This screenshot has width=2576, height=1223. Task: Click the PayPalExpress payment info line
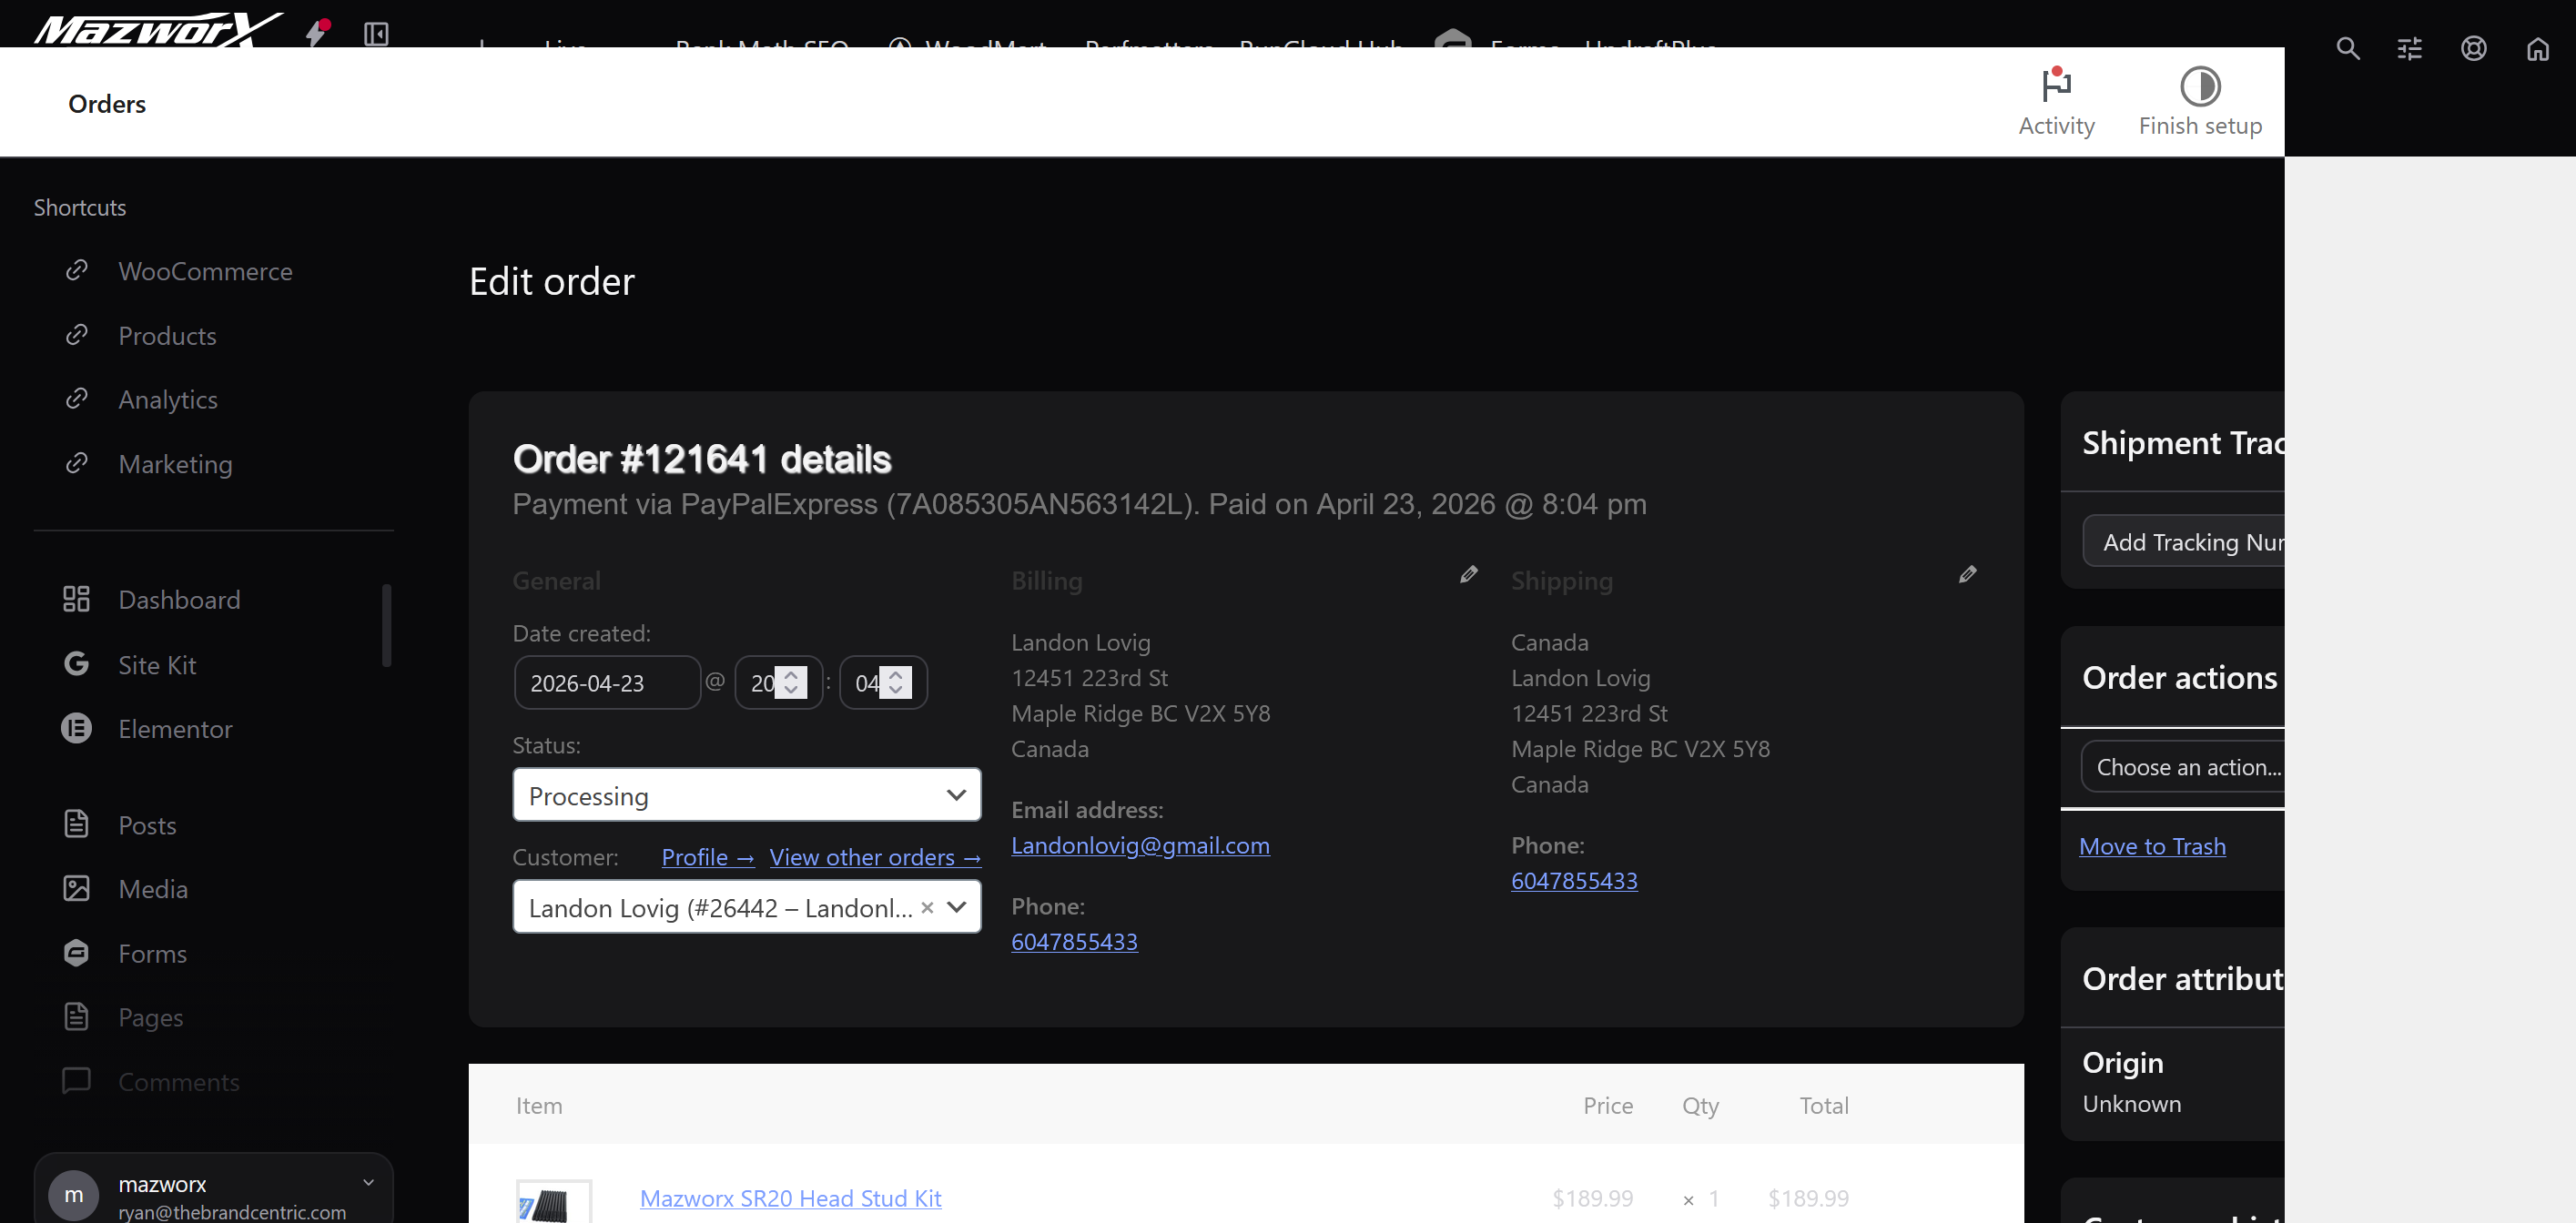[1079, 504]
